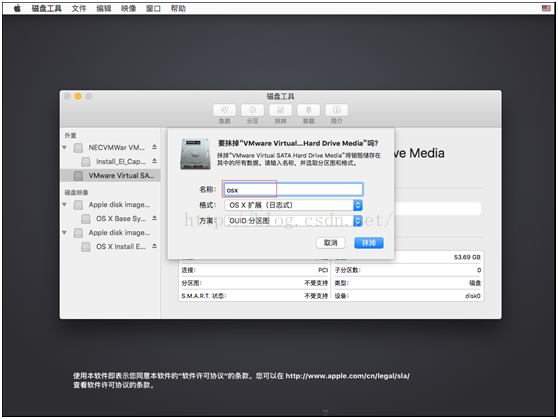Open the 窗口 menu
This screenshot has height=419, width=558.
point(153,8)
